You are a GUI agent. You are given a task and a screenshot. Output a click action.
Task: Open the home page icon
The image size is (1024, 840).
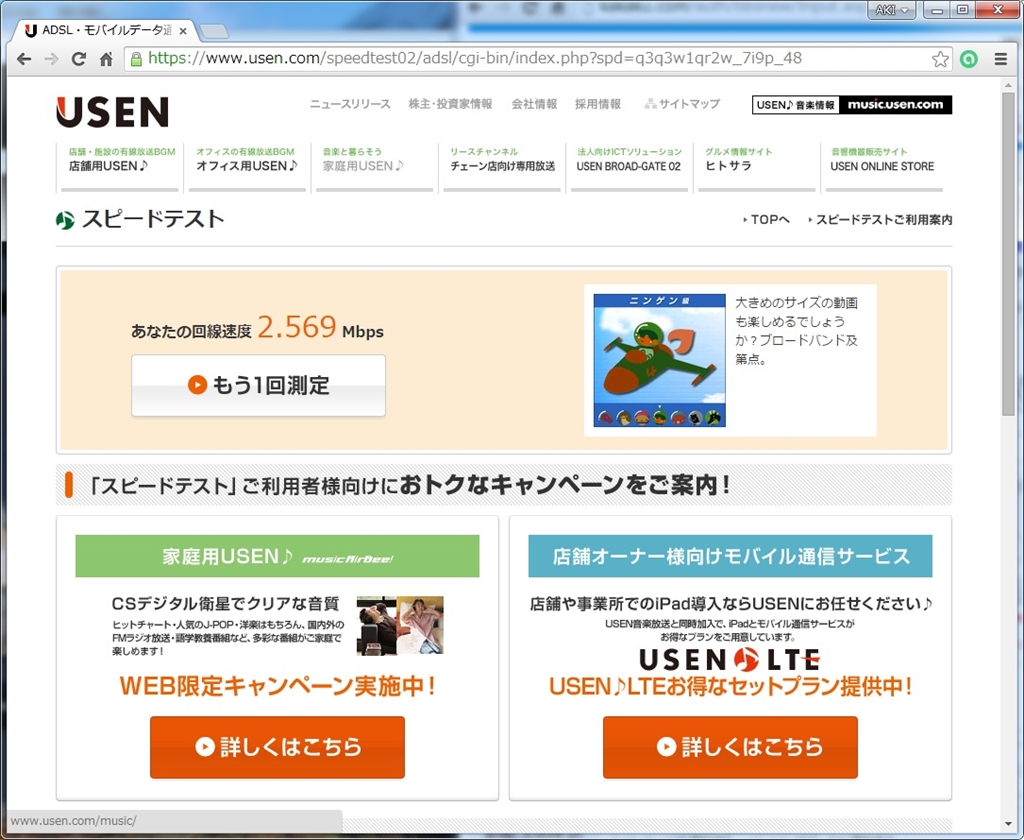click(106, 59)
